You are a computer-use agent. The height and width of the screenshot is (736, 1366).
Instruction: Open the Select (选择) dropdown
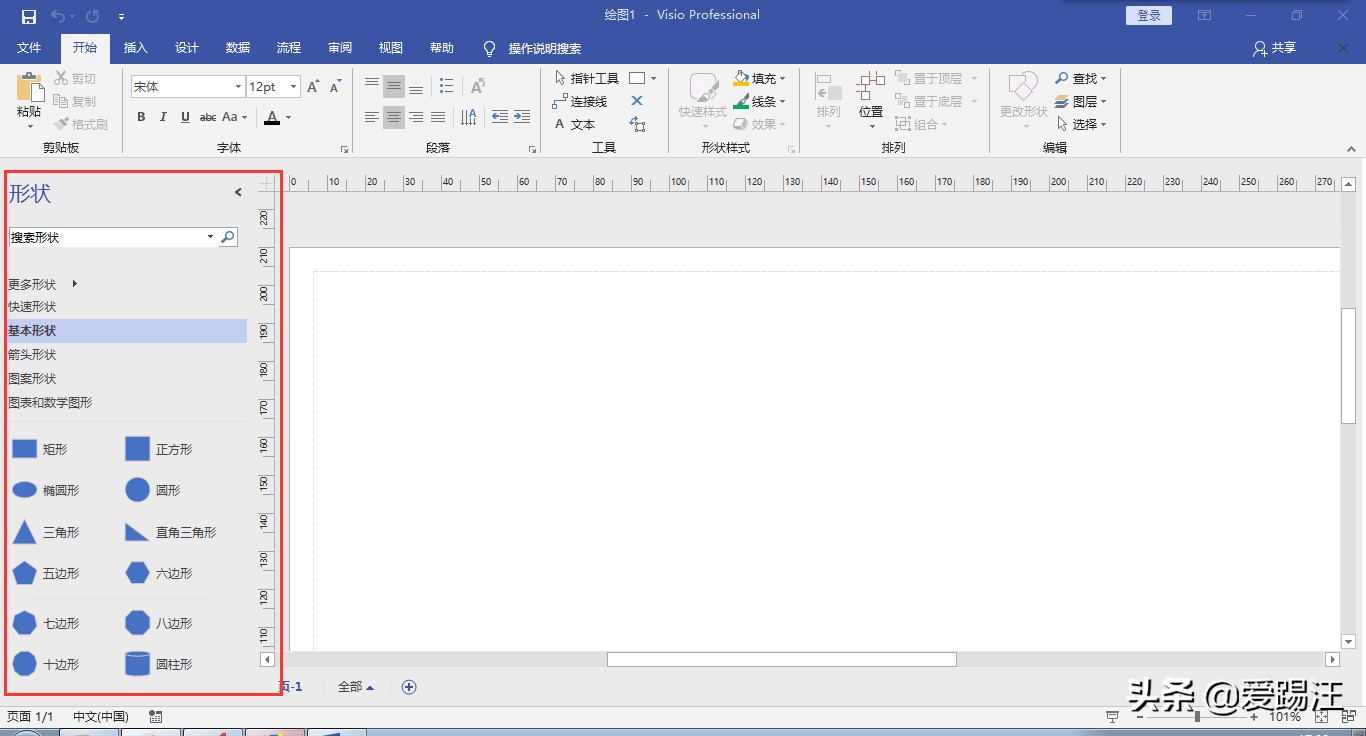(x=1081, y=124)
